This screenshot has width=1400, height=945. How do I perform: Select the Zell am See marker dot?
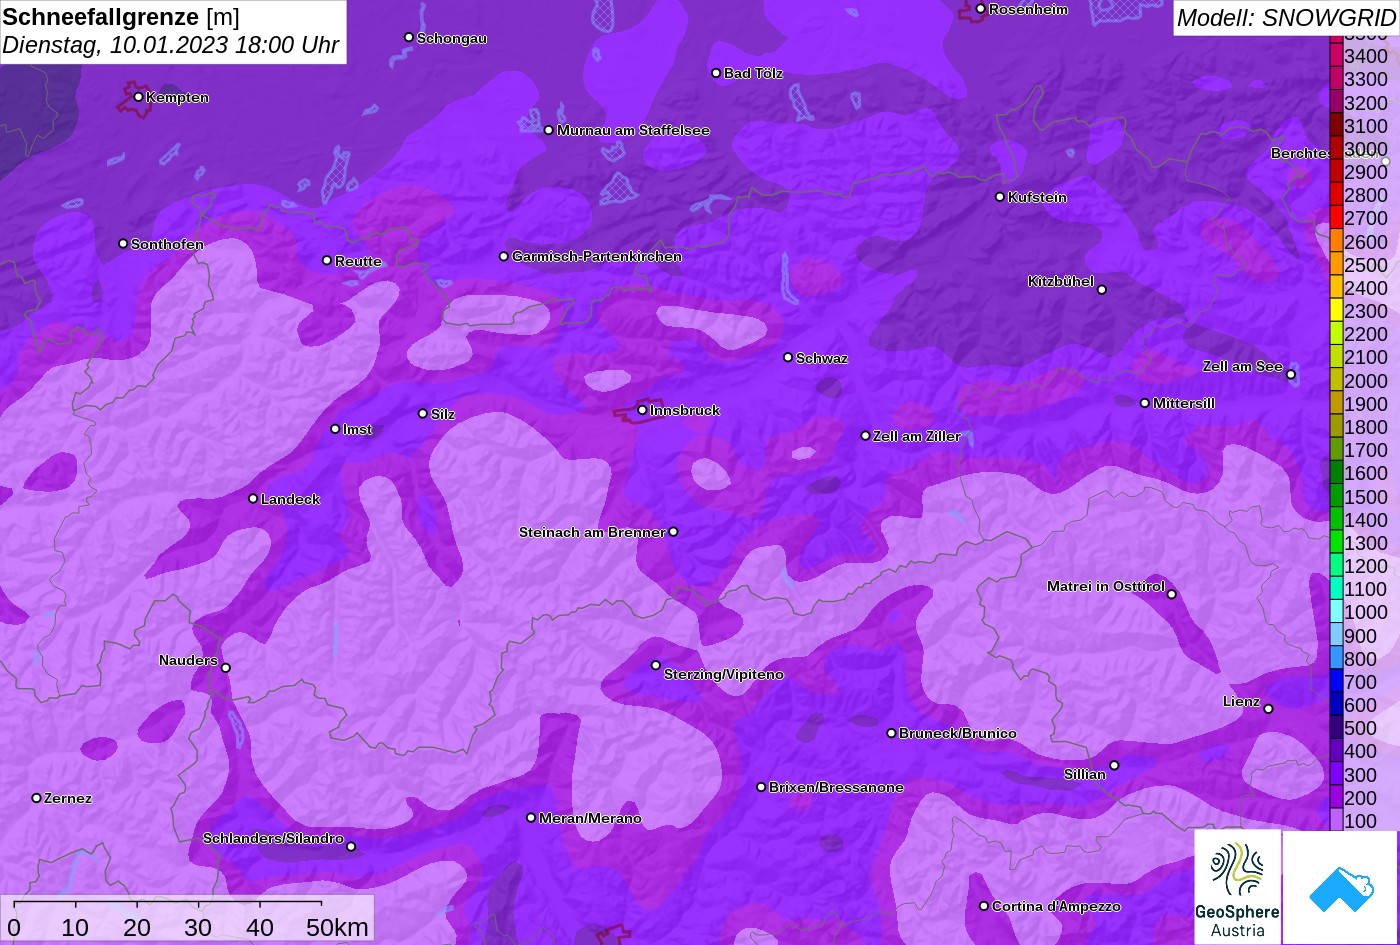[x=1291, y=375]
